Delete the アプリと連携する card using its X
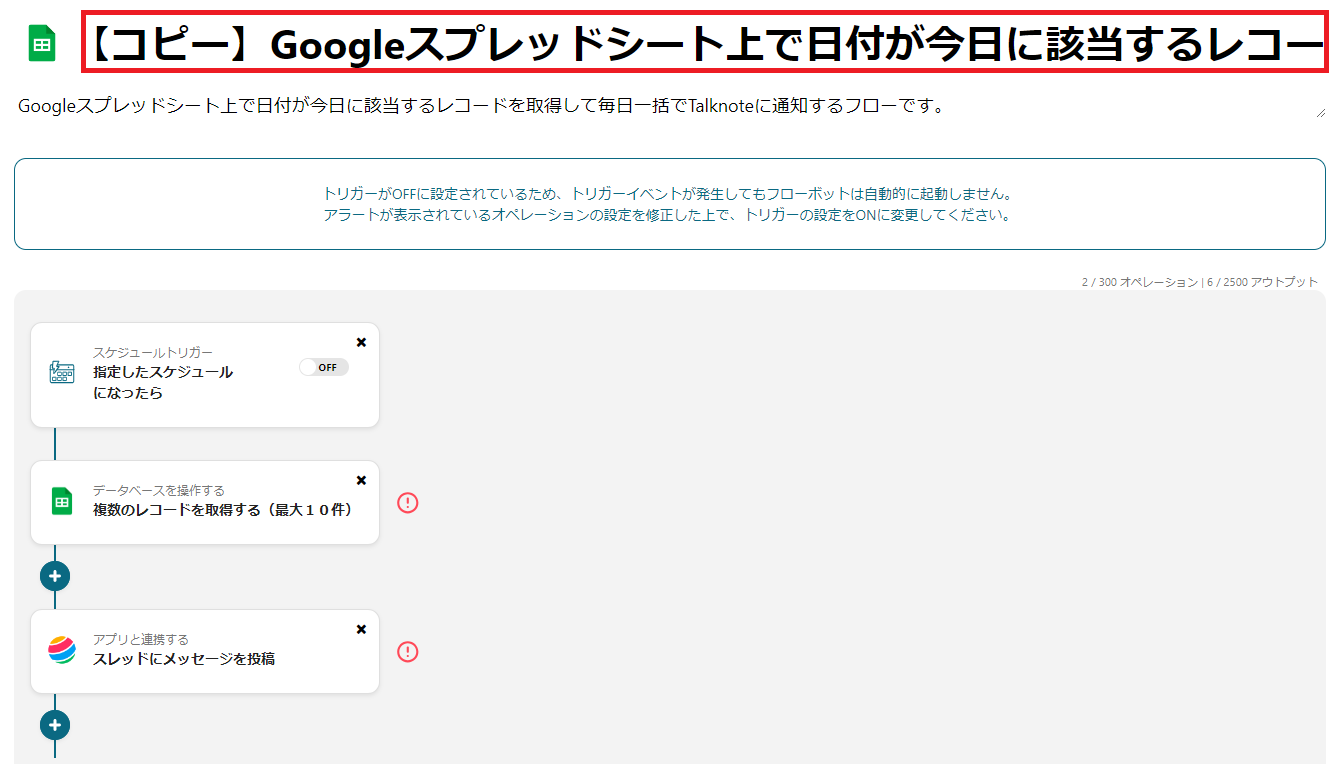 pos(361,629)
